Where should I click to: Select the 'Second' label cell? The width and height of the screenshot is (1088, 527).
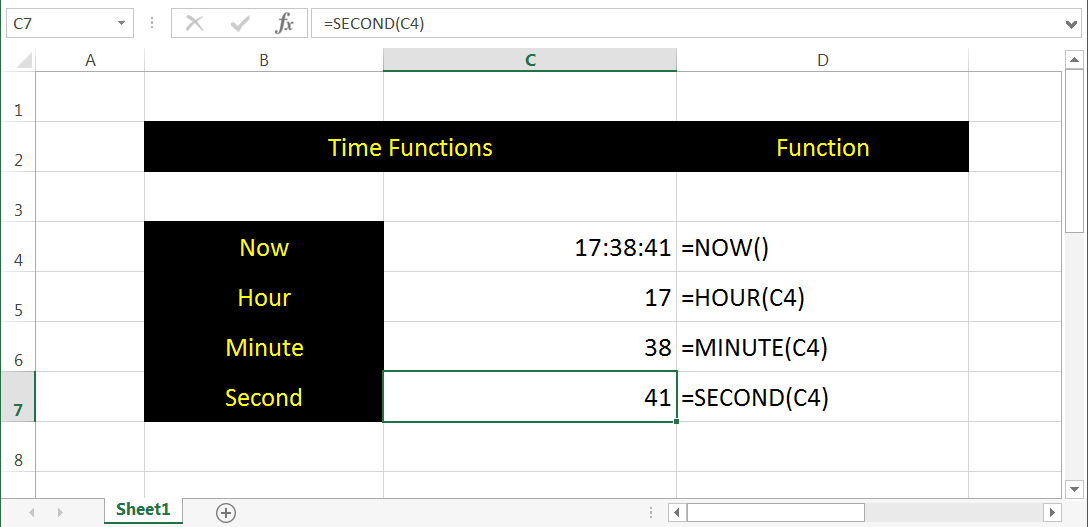pyautogui.click(x=264, y=397)
